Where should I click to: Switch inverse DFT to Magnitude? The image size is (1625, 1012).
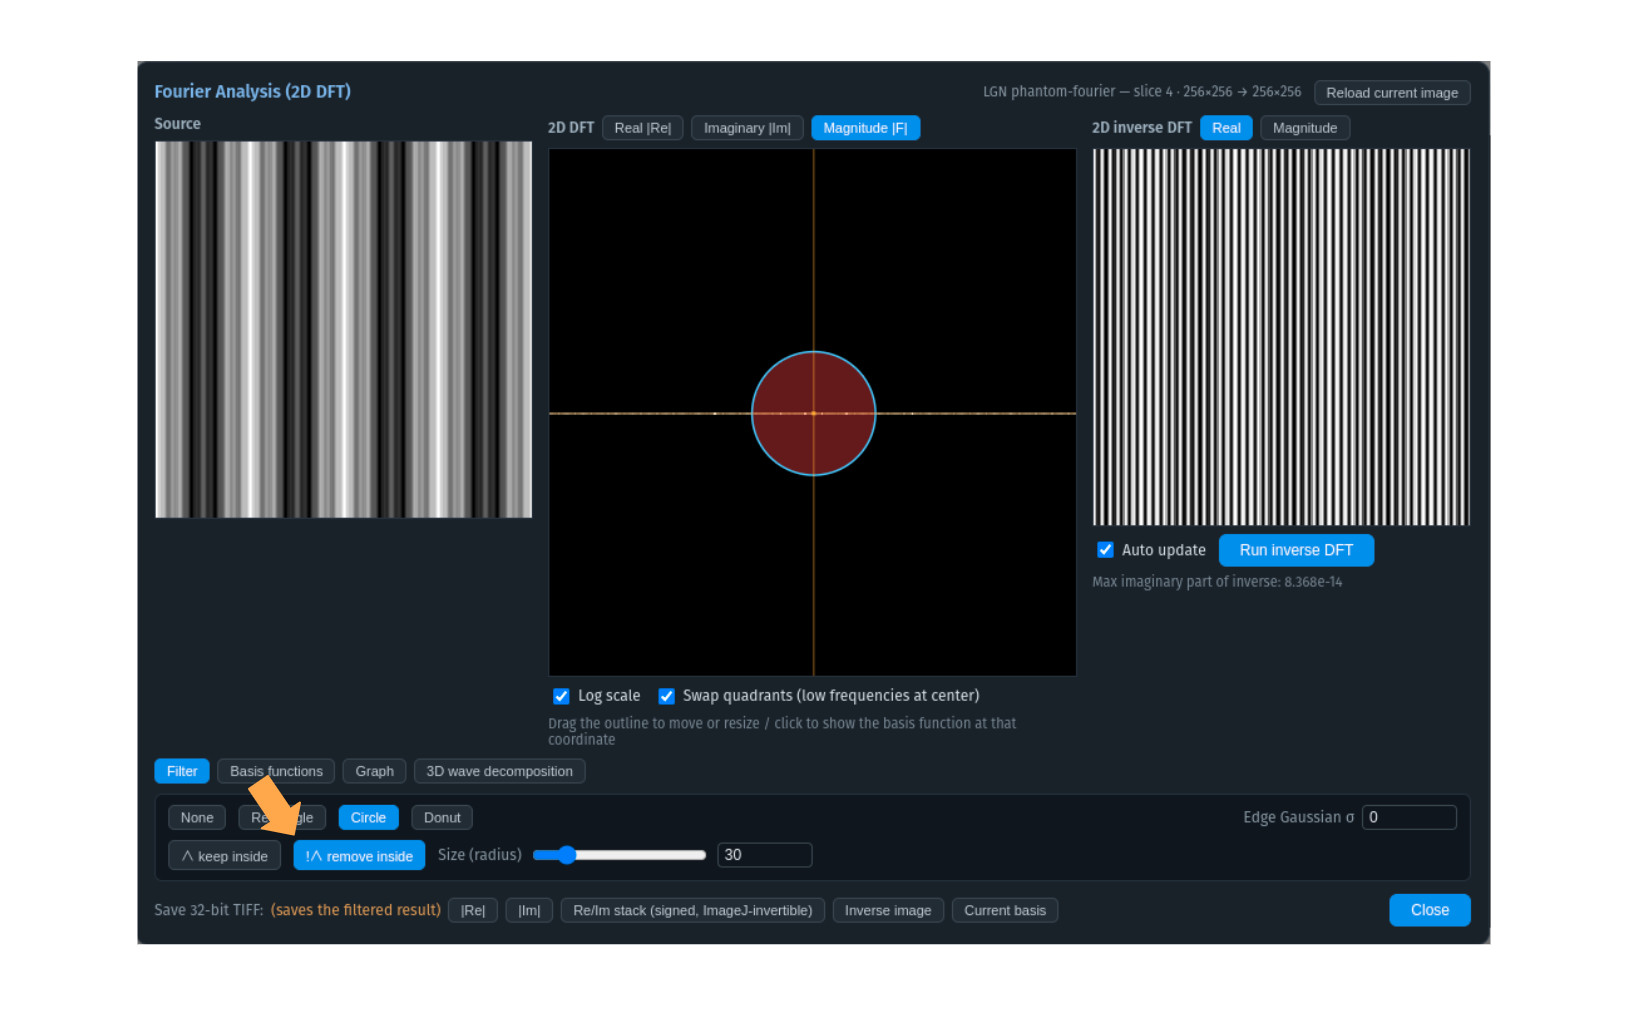pyautogui.click(x=1304, y=128)
